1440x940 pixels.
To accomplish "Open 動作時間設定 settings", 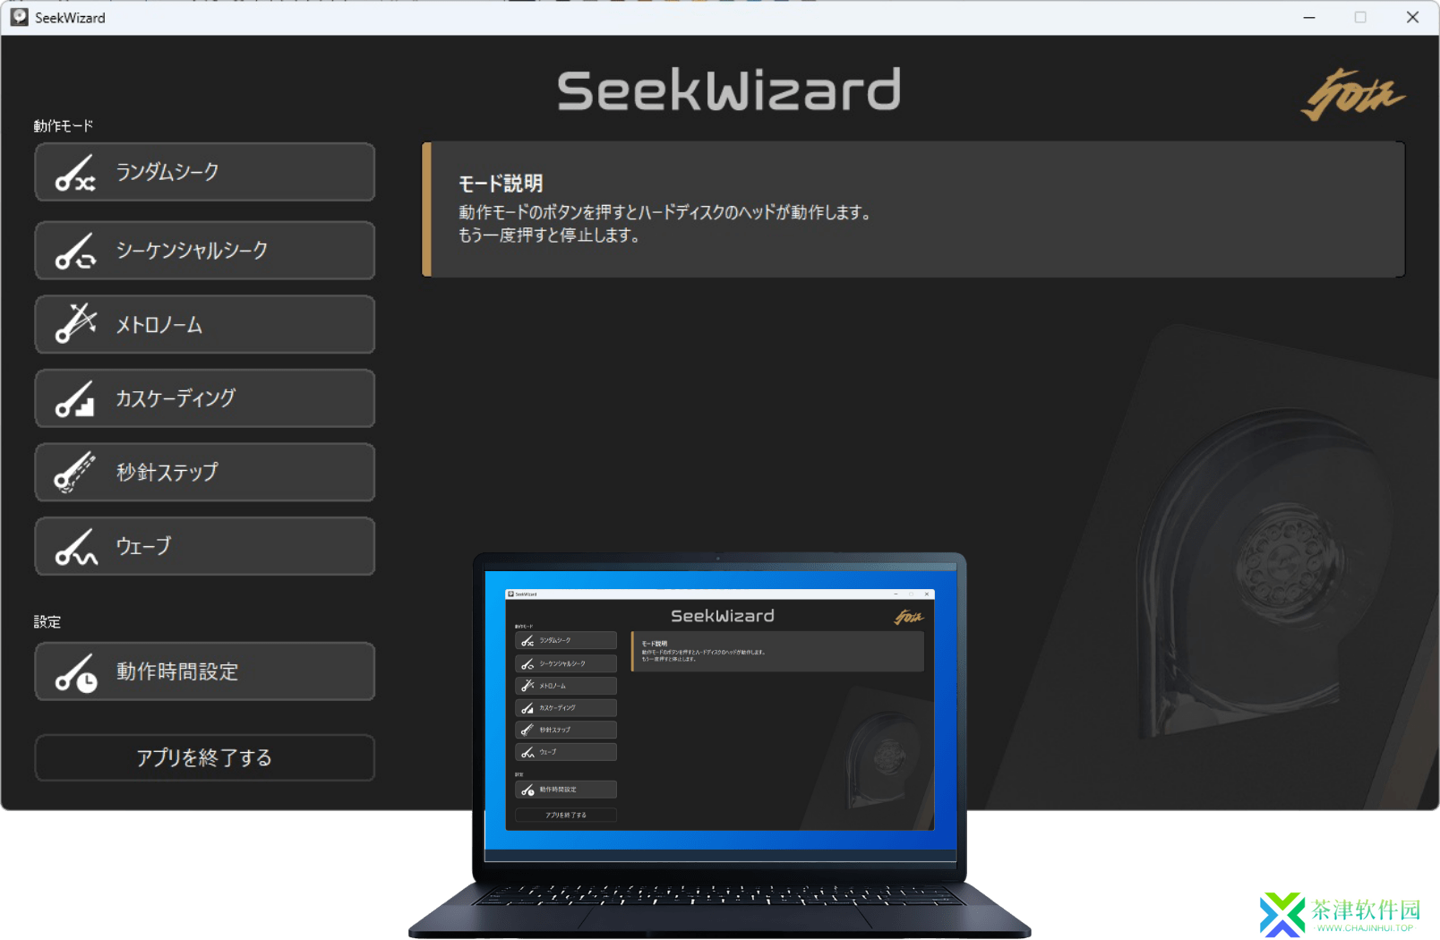I will (205, 671).
